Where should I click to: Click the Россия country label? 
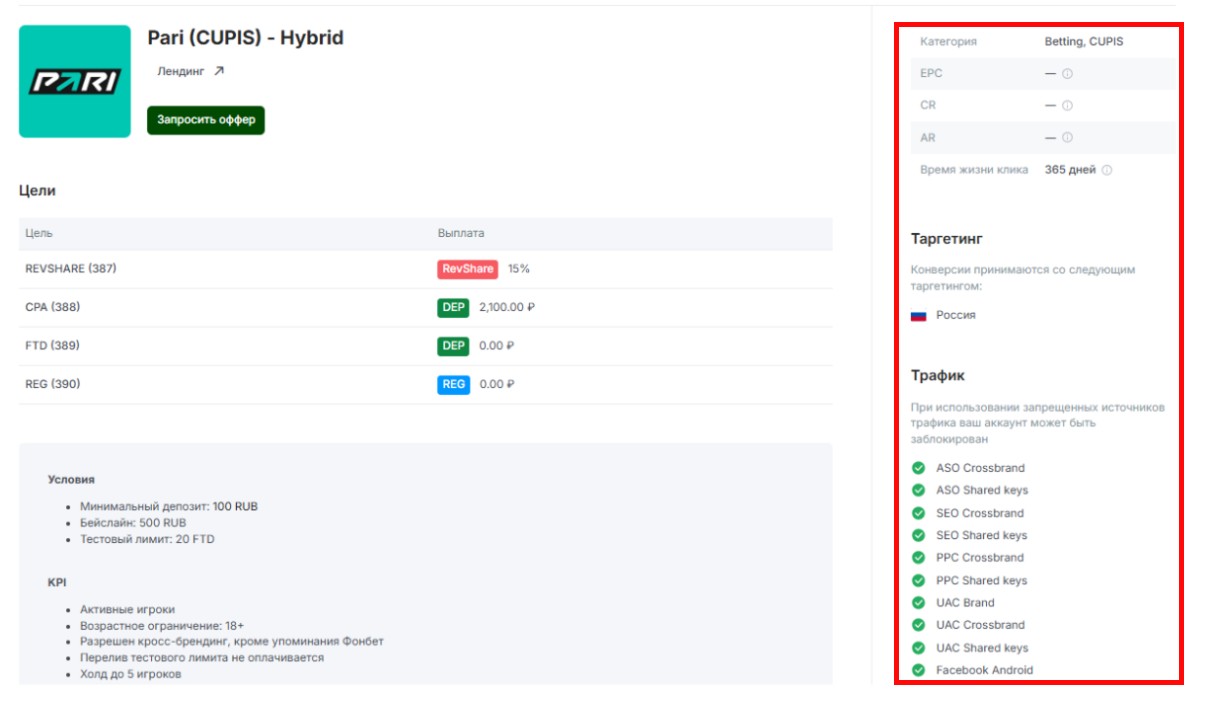[x=956, y=316]
